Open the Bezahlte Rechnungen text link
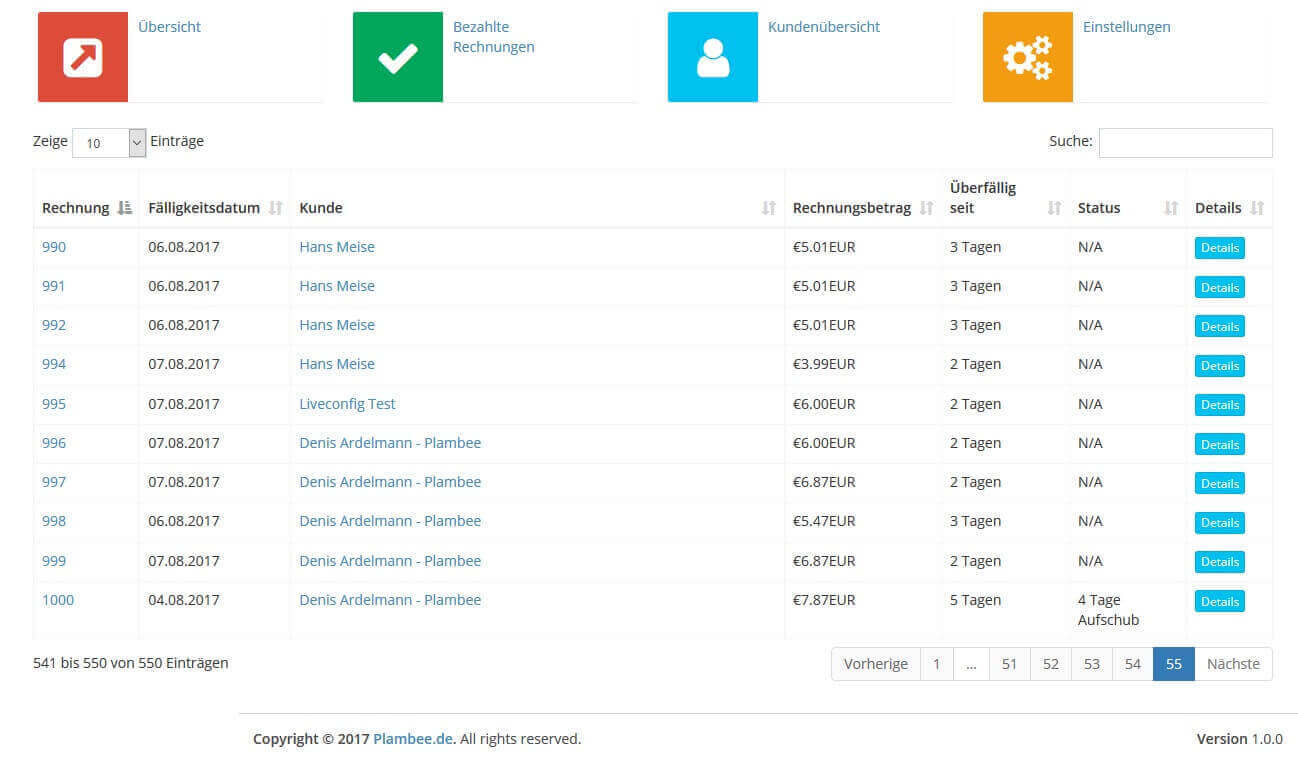Screen dimensions: 1298x770 493,37
